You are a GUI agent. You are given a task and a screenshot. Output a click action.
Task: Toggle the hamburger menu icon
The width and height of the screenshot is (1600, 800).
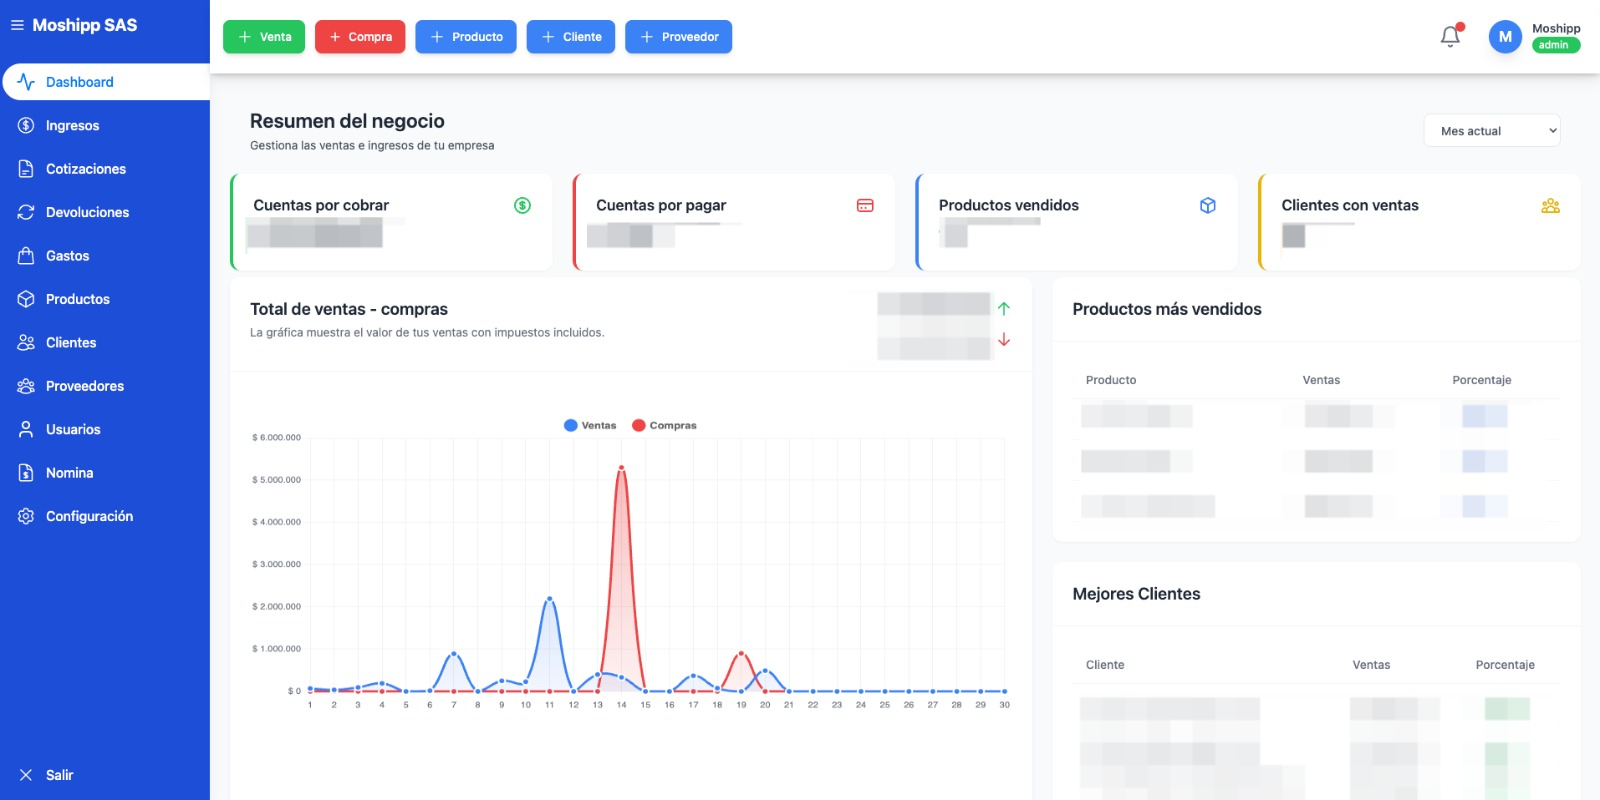(x=17, y=25)
